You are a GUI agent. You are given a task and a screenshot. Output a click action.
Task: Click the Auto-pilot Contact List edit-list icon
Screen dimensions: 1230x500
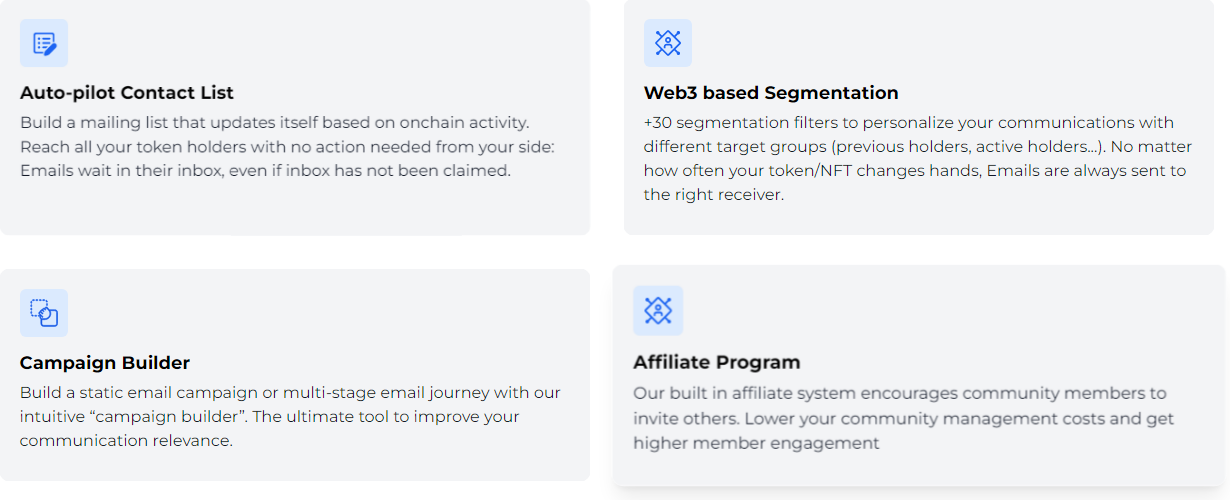coord(44,43)
